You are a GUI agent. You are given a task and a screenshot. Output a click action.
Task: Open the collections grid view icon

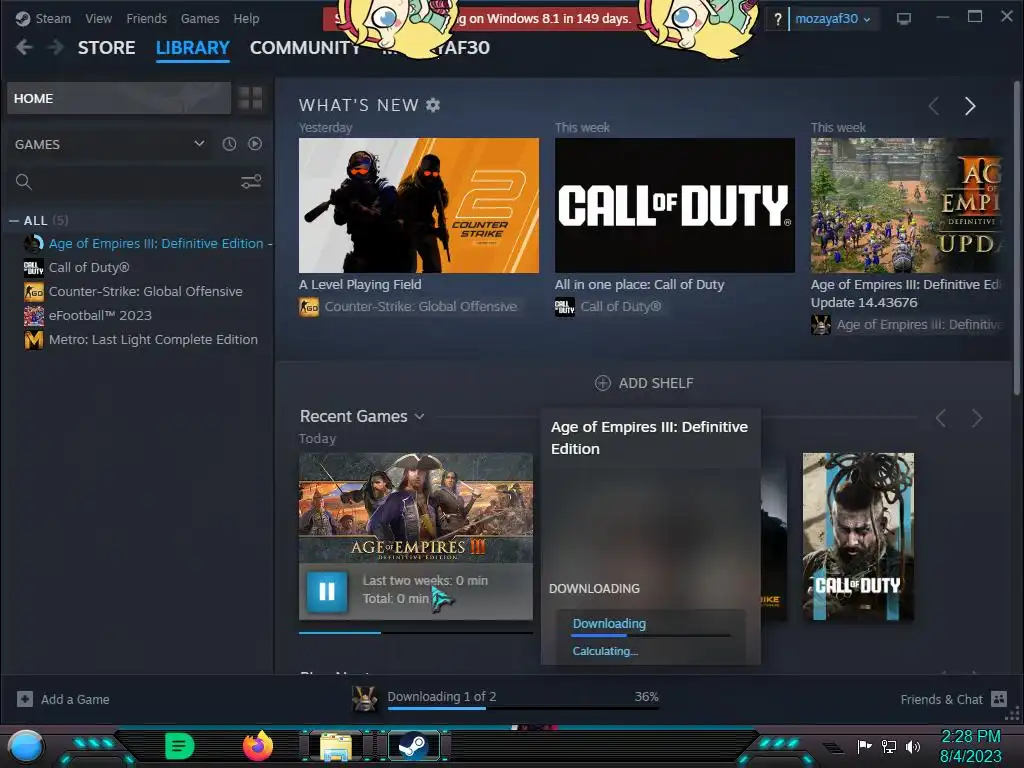pyautogui.click(x=250, y=98)
